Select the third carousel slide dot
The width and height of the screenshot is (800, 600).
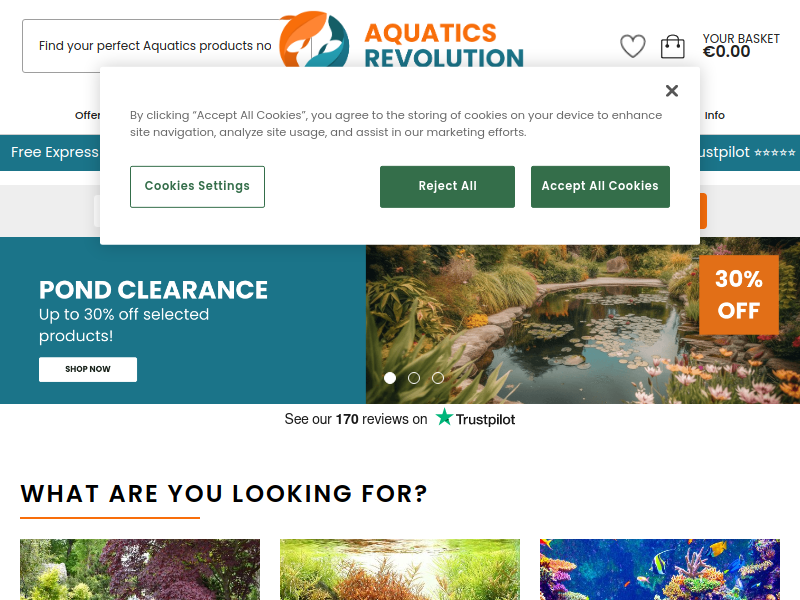click(438, 378)
